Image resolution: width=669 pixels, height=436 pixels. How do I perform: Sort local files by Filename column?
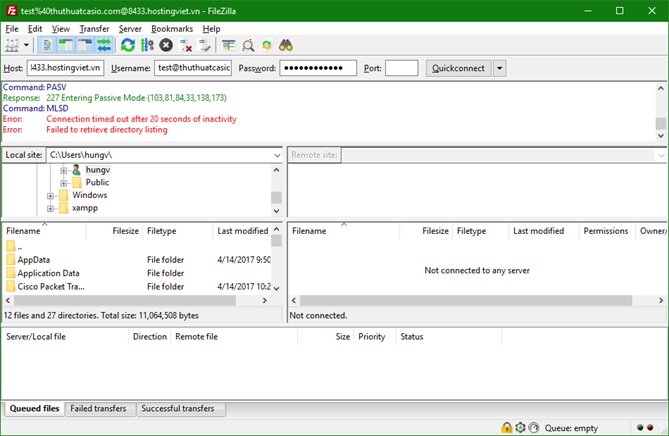click(x=45, y=231)
